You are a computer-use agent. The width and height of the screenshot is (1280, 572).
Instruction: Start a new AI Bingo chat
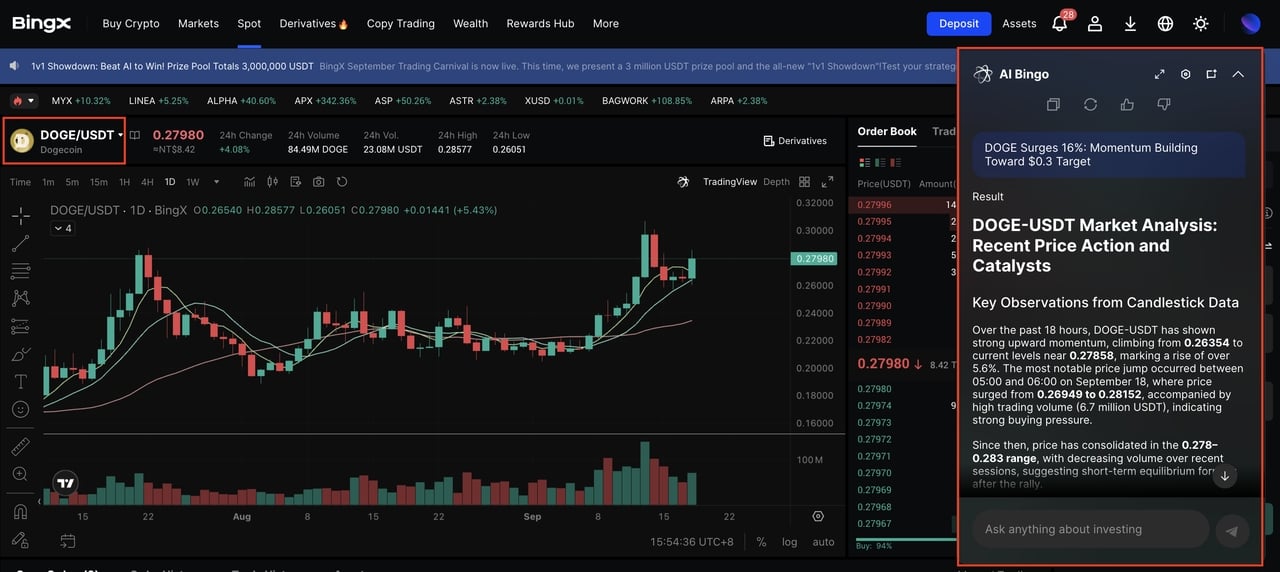coord(1211,74)
